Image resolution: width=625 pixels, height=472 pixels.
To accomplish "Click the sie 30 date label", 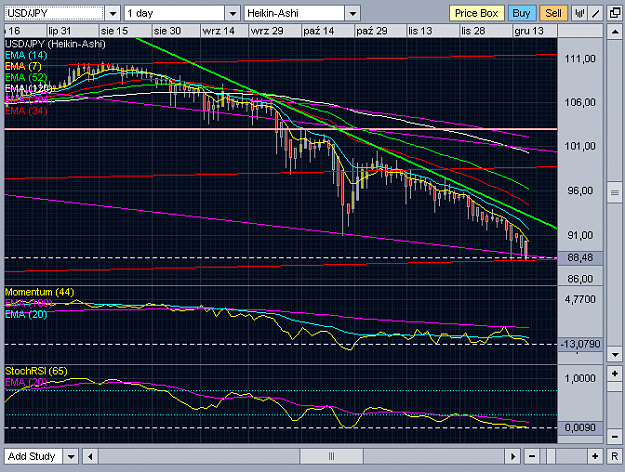I will pyautogui.click(x=167, y=31).
